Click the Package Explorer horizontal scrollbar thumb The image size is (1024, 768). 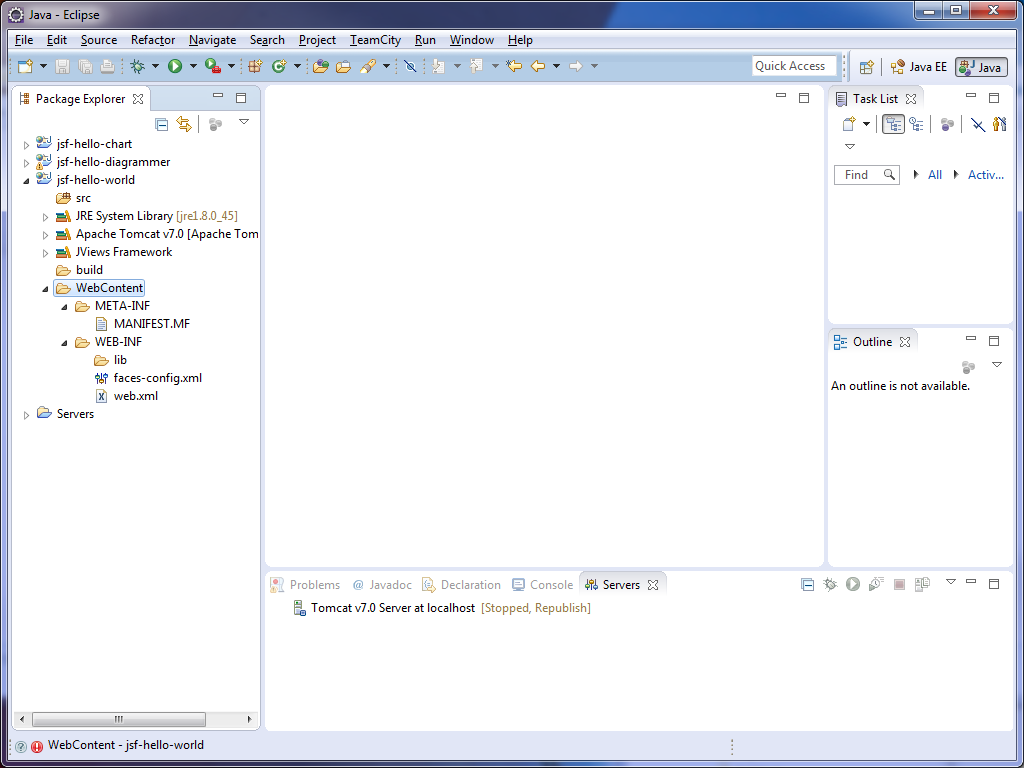coord(118,719)
